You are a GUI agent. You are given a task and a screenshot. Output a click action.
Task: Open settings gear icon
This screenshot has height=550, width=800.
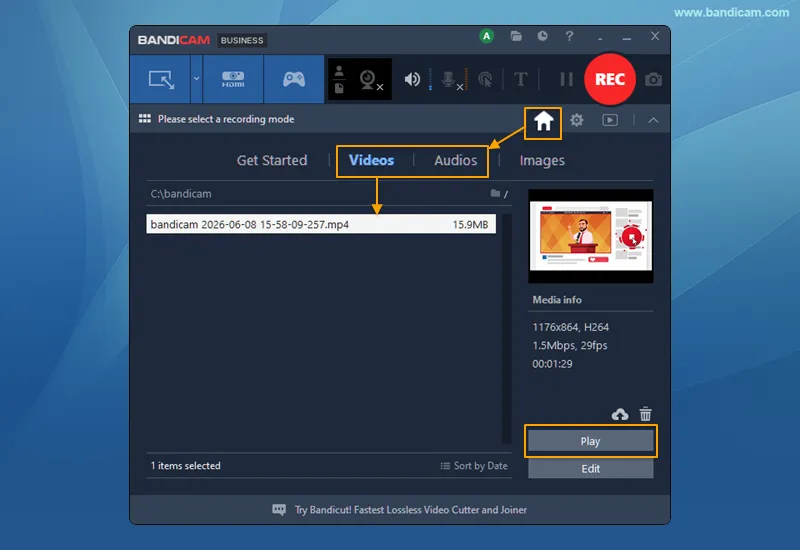point(577,120)
